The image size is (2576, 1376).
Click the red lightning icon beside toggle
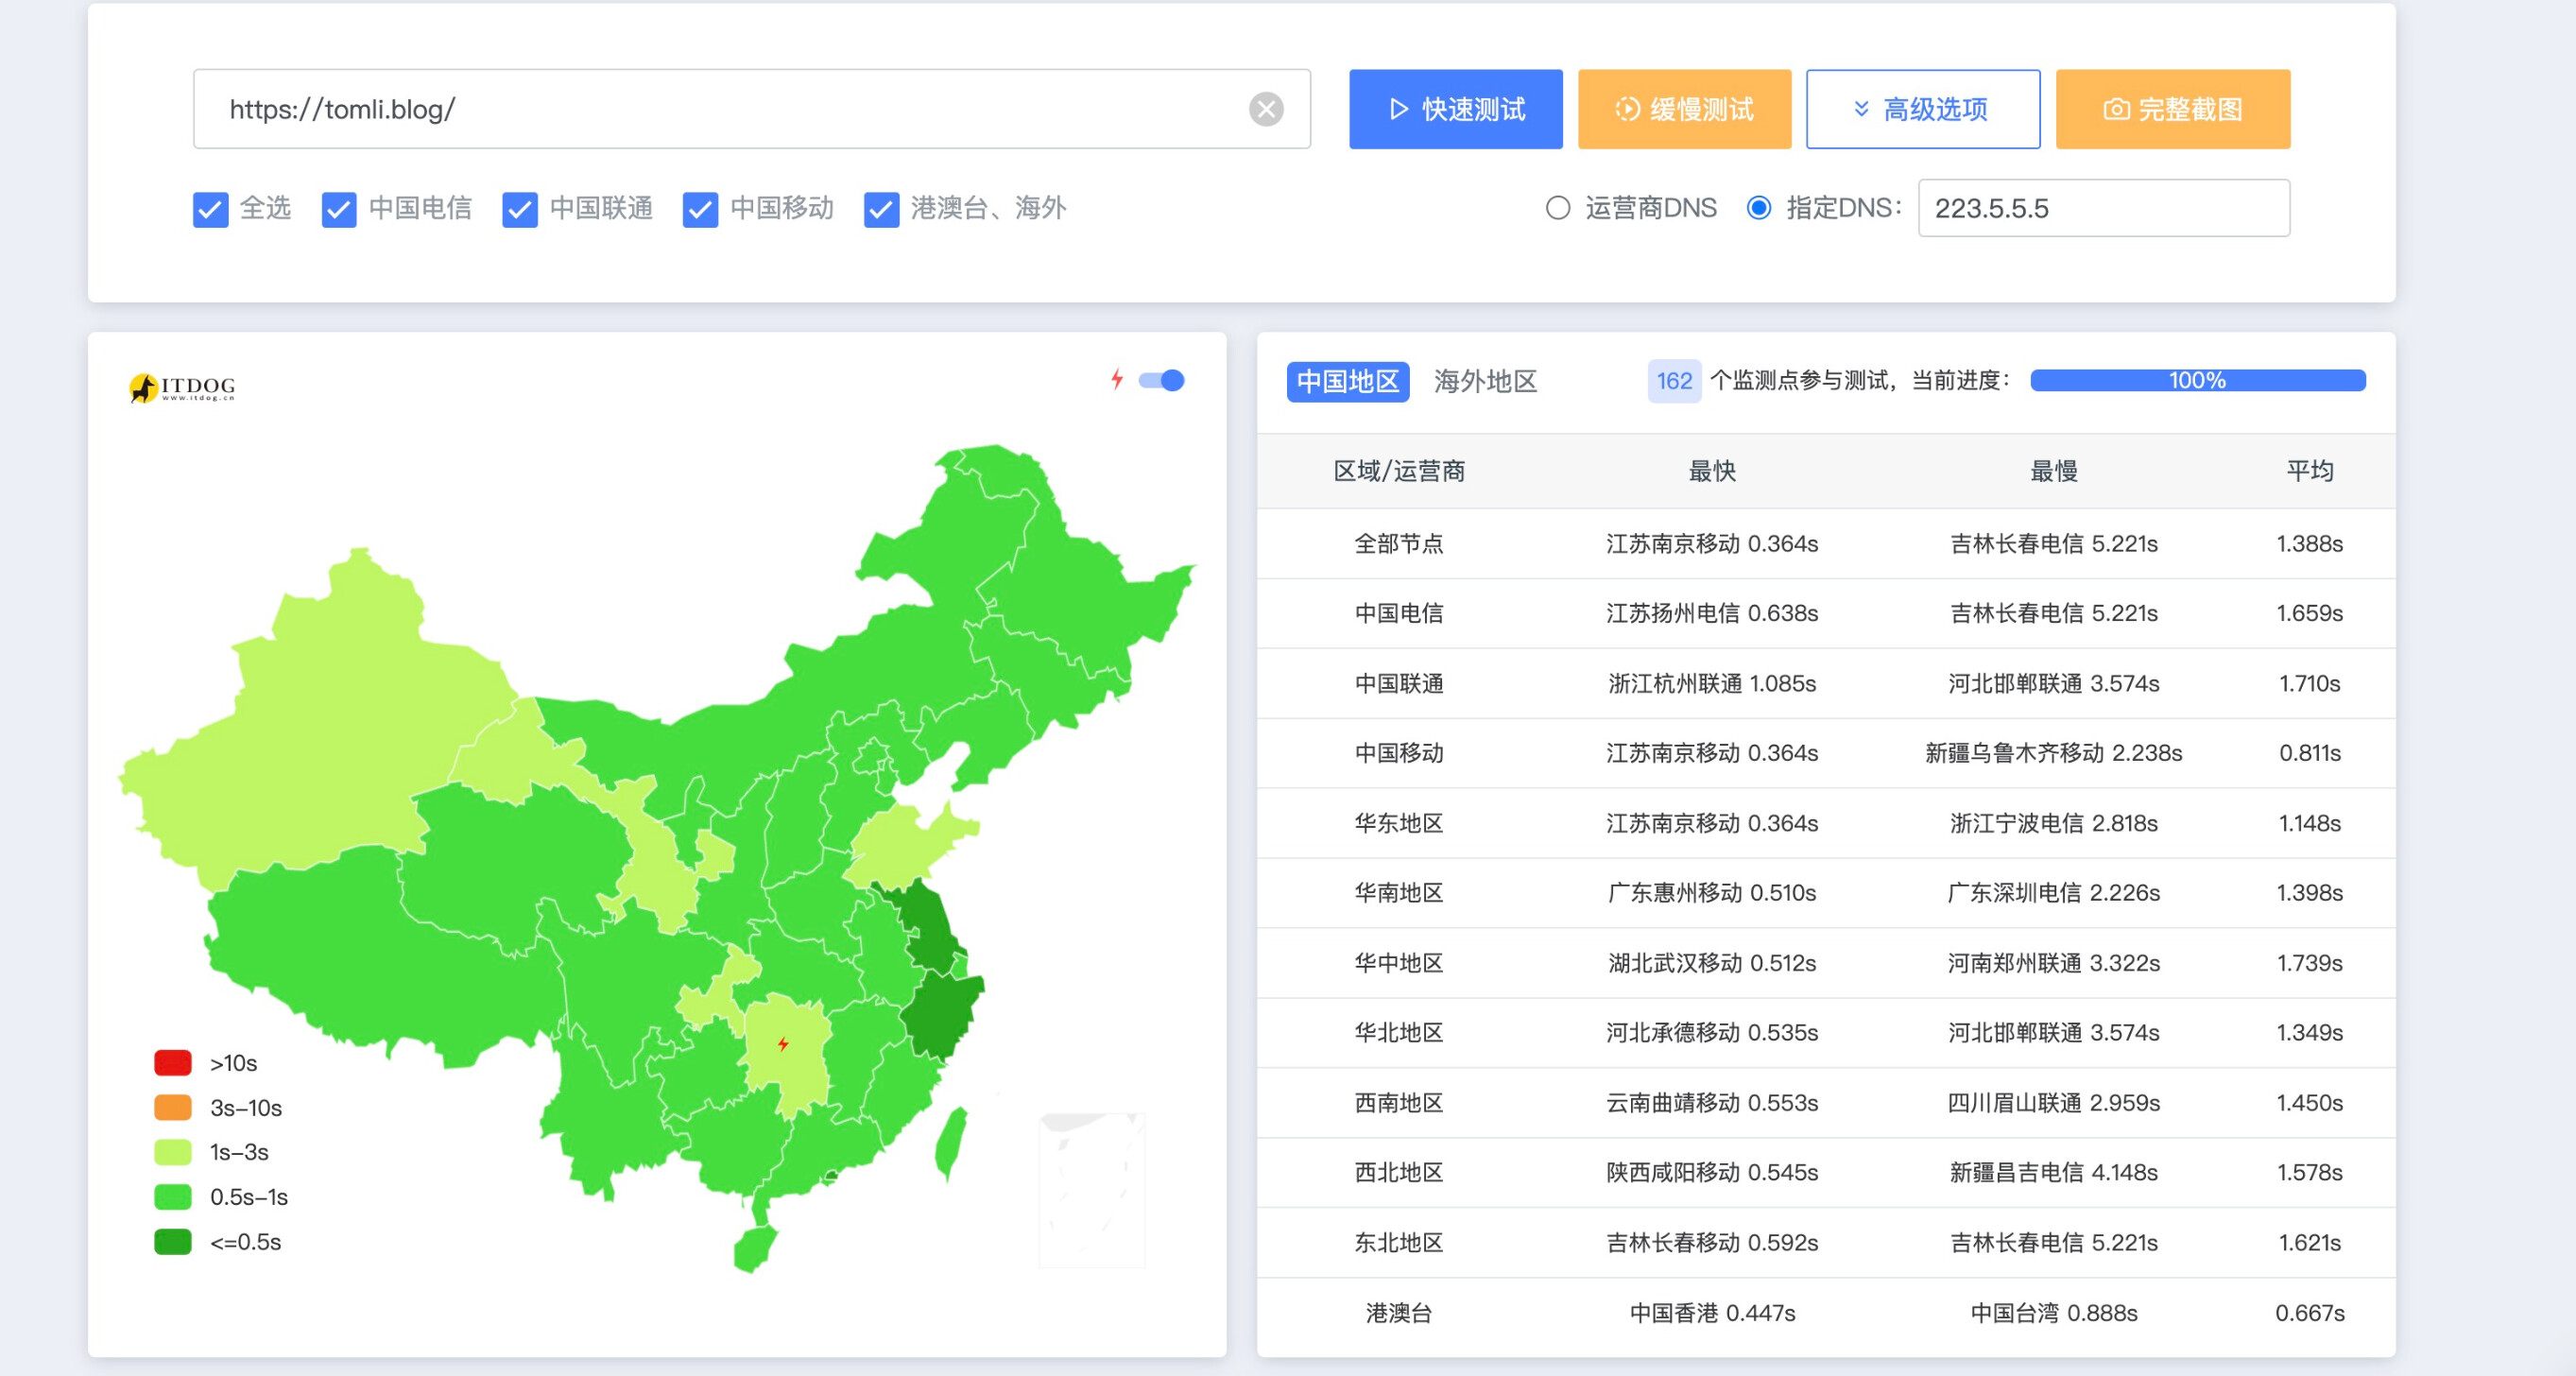(x=1117, y=379)
